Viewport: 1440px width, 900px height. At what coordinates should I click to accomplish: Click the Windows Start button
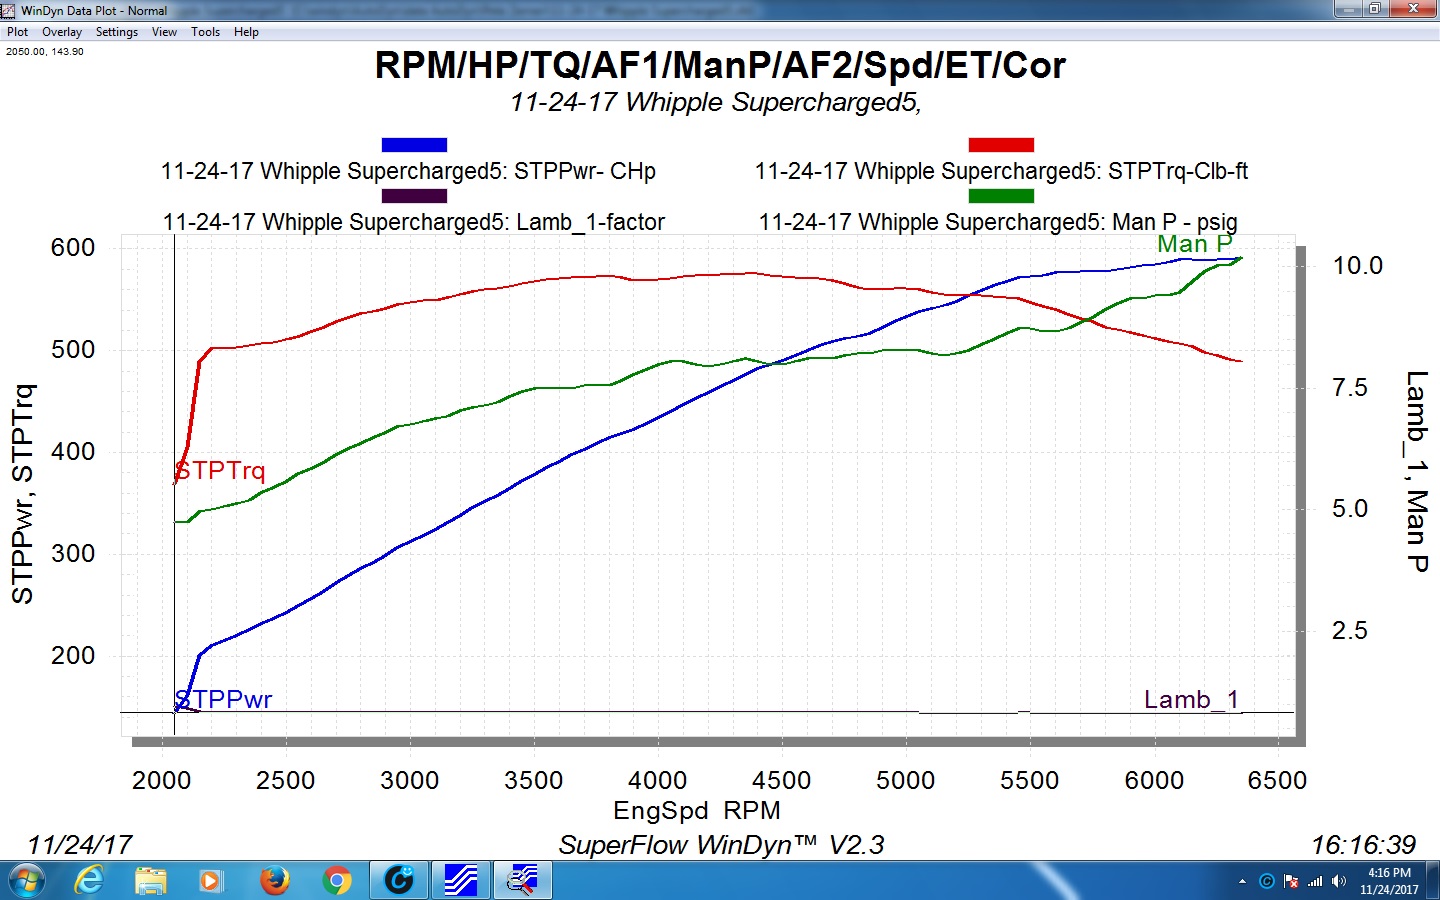coord(26,881)
